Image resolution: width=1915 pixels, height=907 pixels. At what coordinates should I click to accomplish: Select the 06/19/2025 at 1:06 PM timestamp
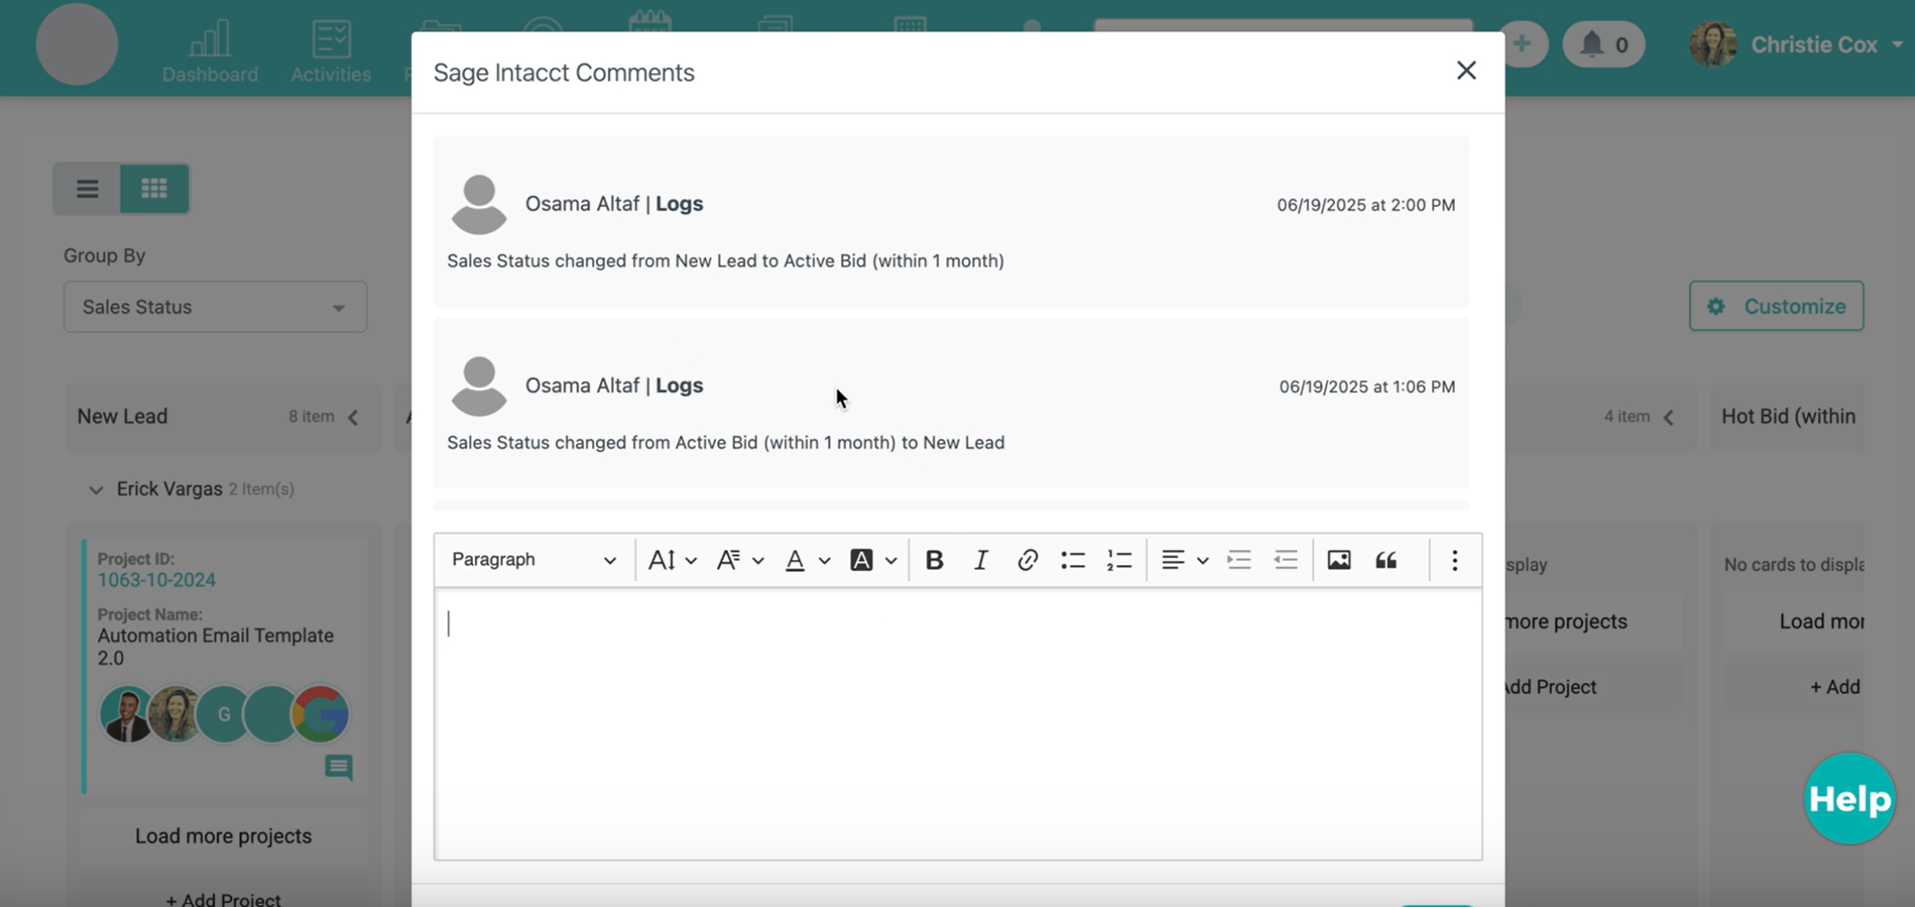coord(1367,387)
